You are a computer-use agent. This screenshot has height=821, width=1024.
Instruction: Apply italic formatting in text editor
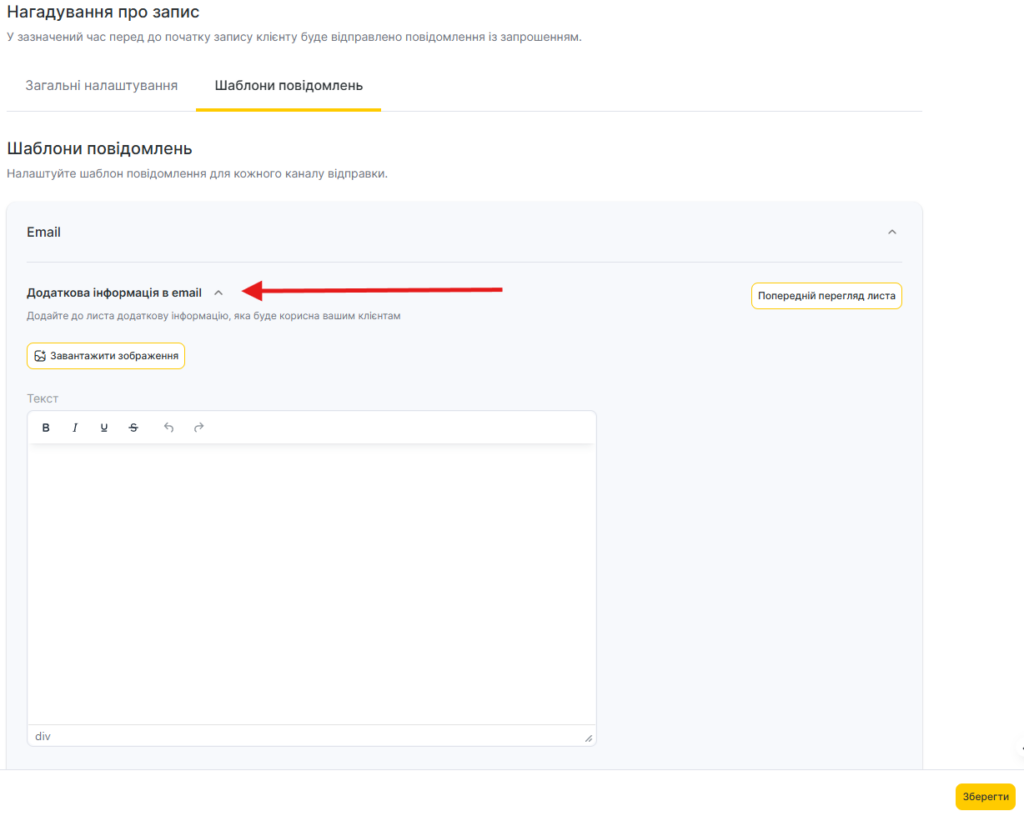(75, 428)
